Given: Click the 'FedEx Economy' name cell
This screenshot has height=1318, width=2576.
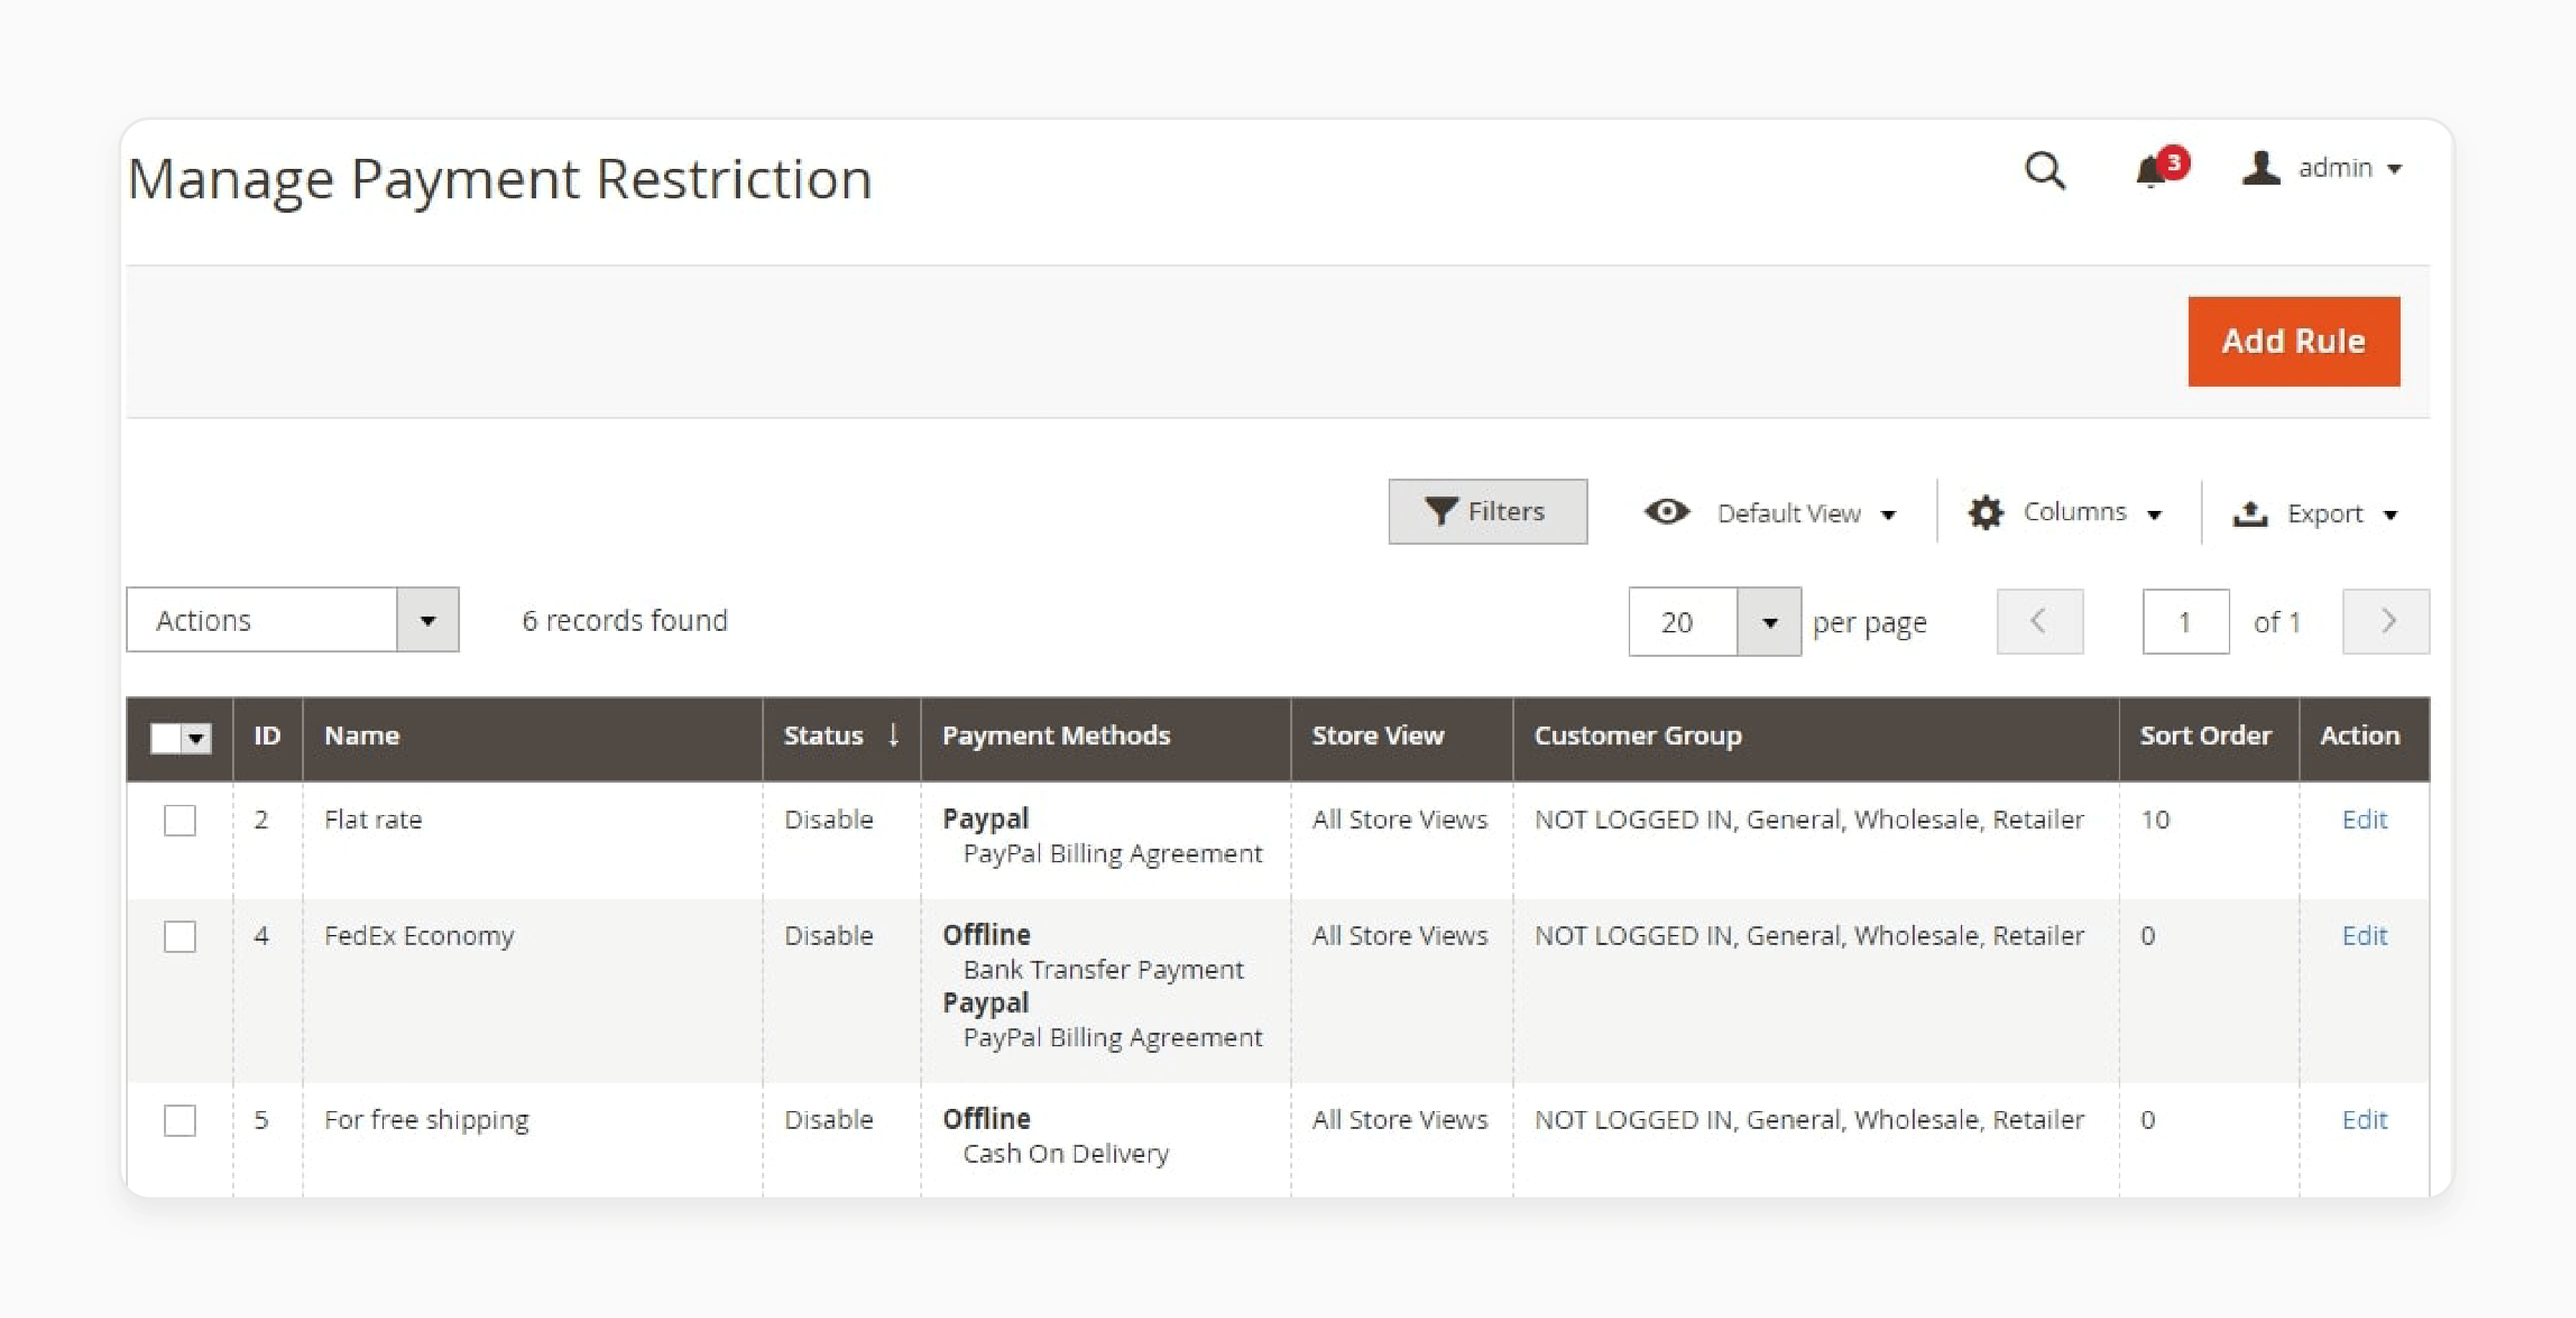Looking at the screenshot, I should [x=419, y=936].
